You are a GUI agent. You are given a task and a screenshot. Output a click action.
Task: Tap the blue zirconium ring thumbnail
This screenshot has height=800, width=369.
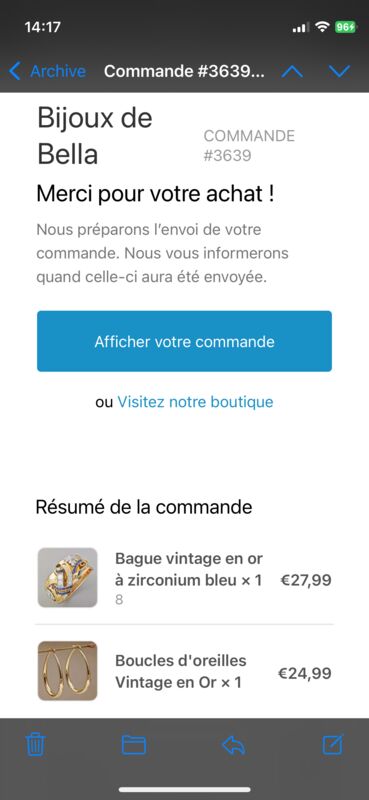pos(67,578)
